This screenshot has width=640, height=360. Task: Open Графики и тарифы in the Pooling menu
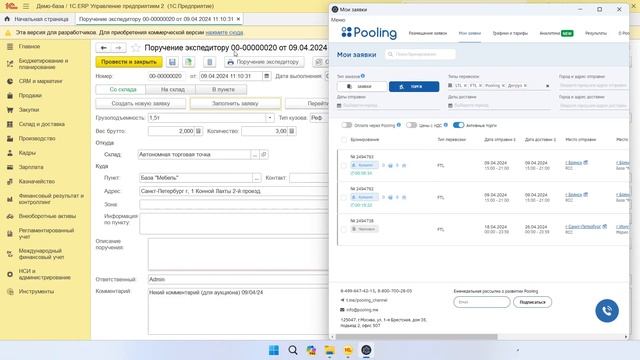(x=510, y=33)
